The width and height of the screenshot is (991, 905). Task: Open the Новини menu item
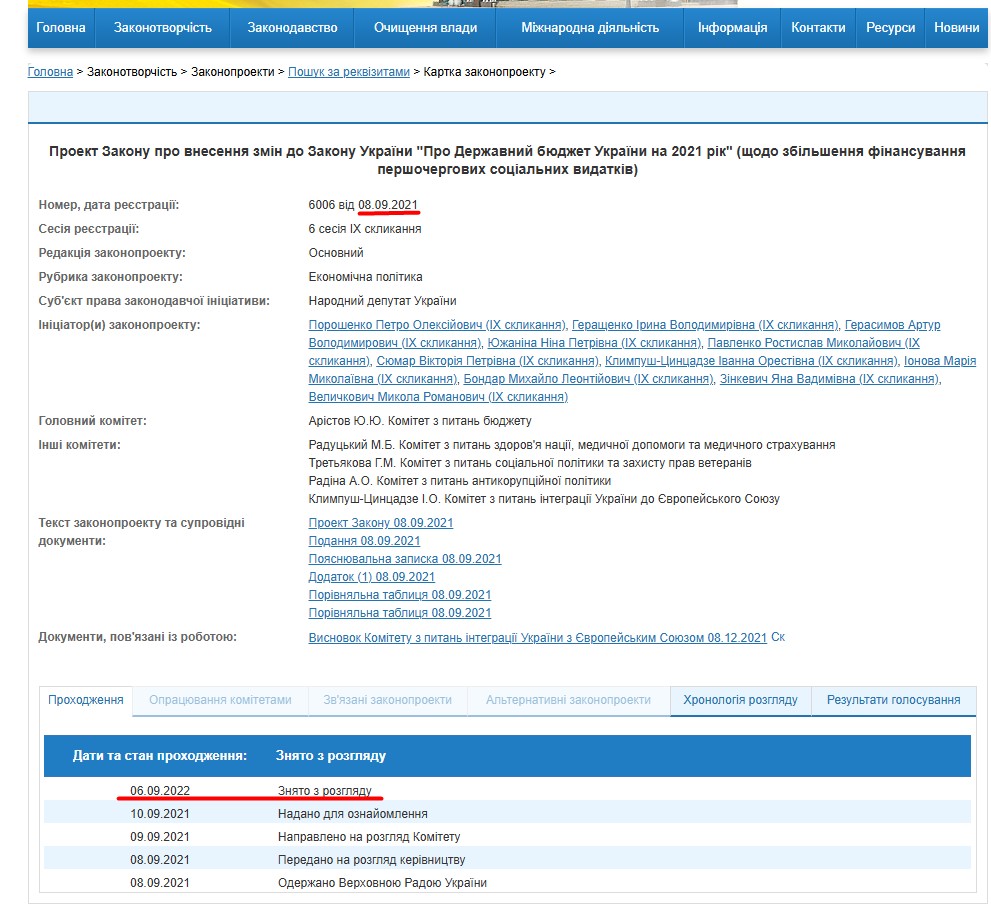tap(956, 28)
